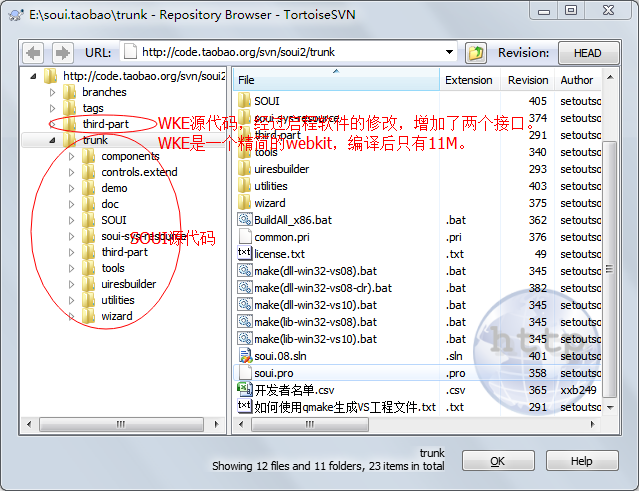Open the URL combo box dropdown arrow
This screenshot has height=491, width=639.
tap(449, 52)
